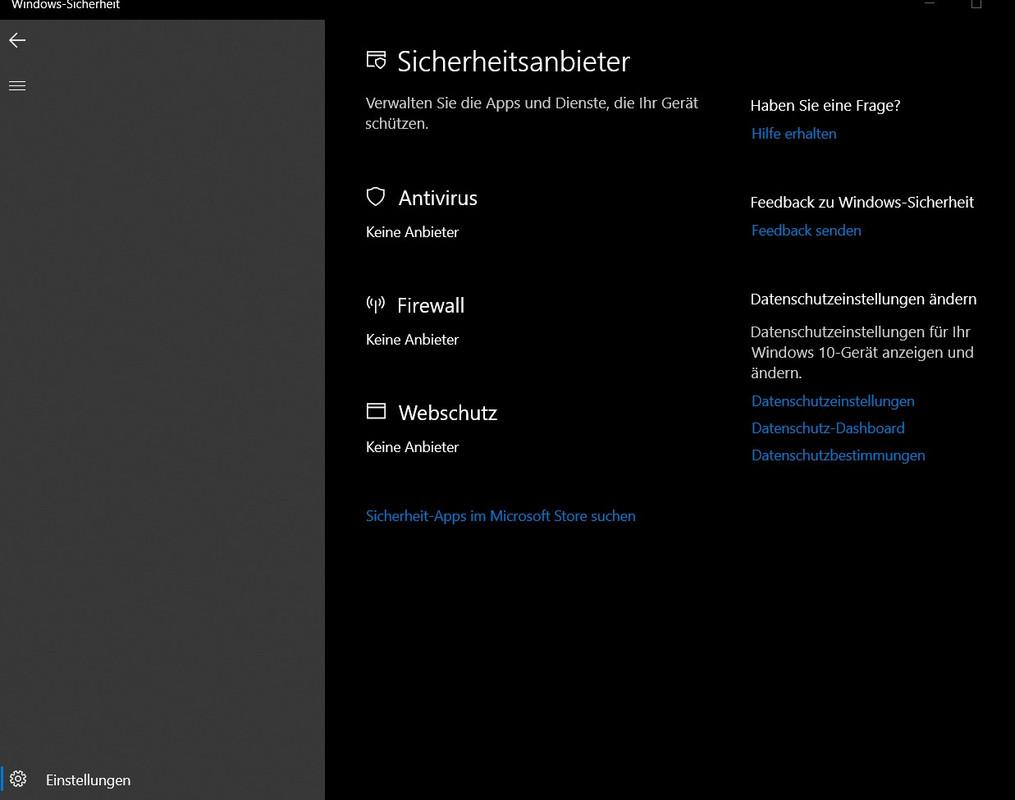Click the Antivirus shield icon
The image size is (1015, 800).
pos(375,197)
